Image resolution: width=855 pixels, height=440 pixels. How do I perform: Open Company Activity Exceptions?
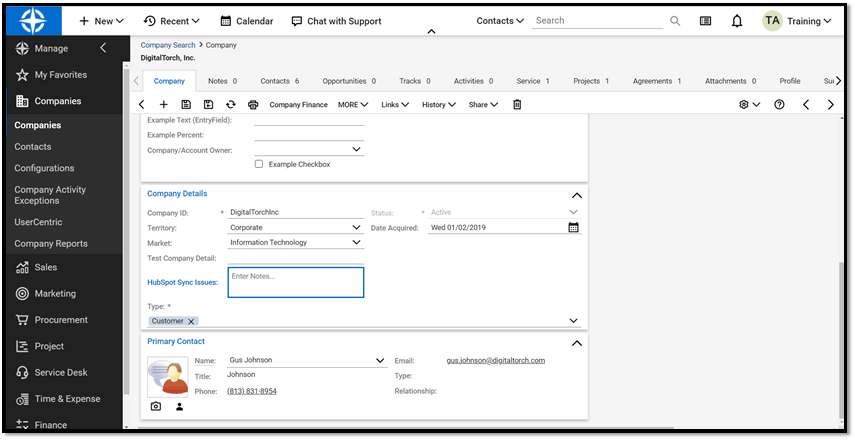[50, 195]
